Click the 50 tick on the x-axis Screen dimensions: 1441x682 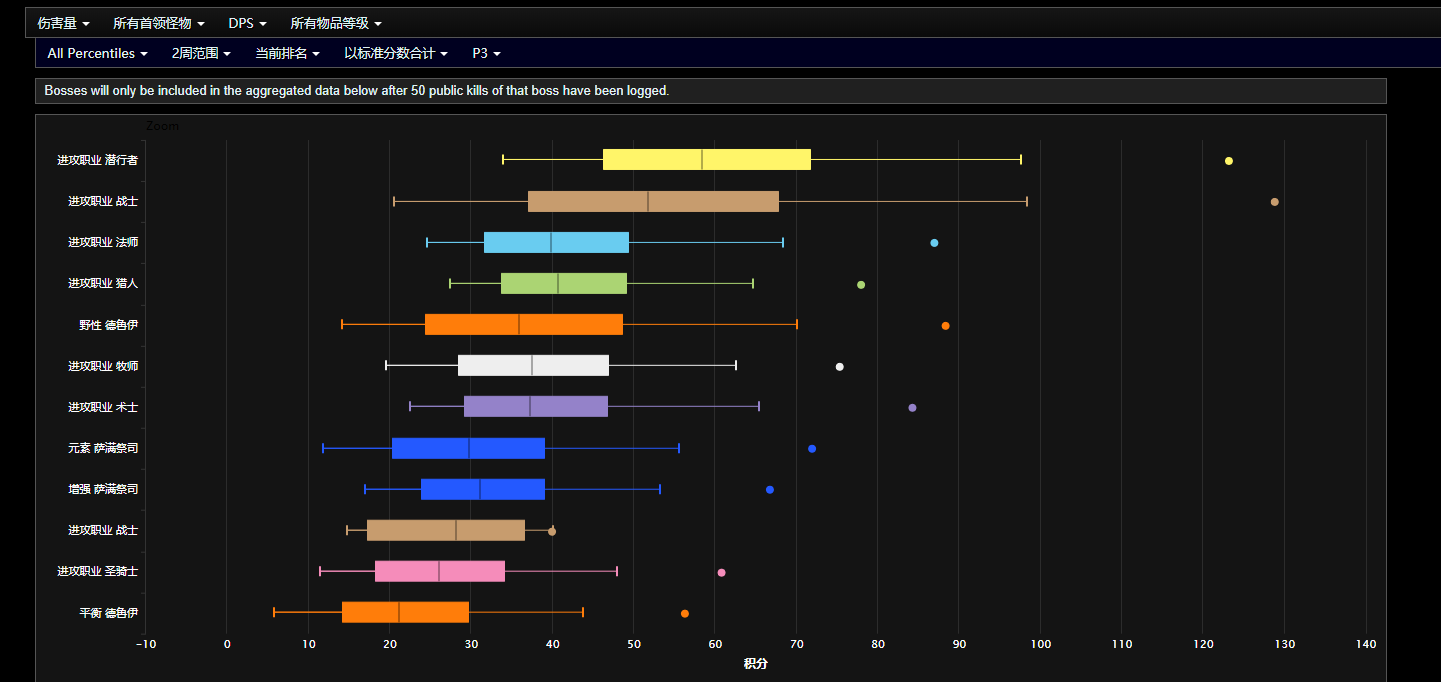coord(633,644)
